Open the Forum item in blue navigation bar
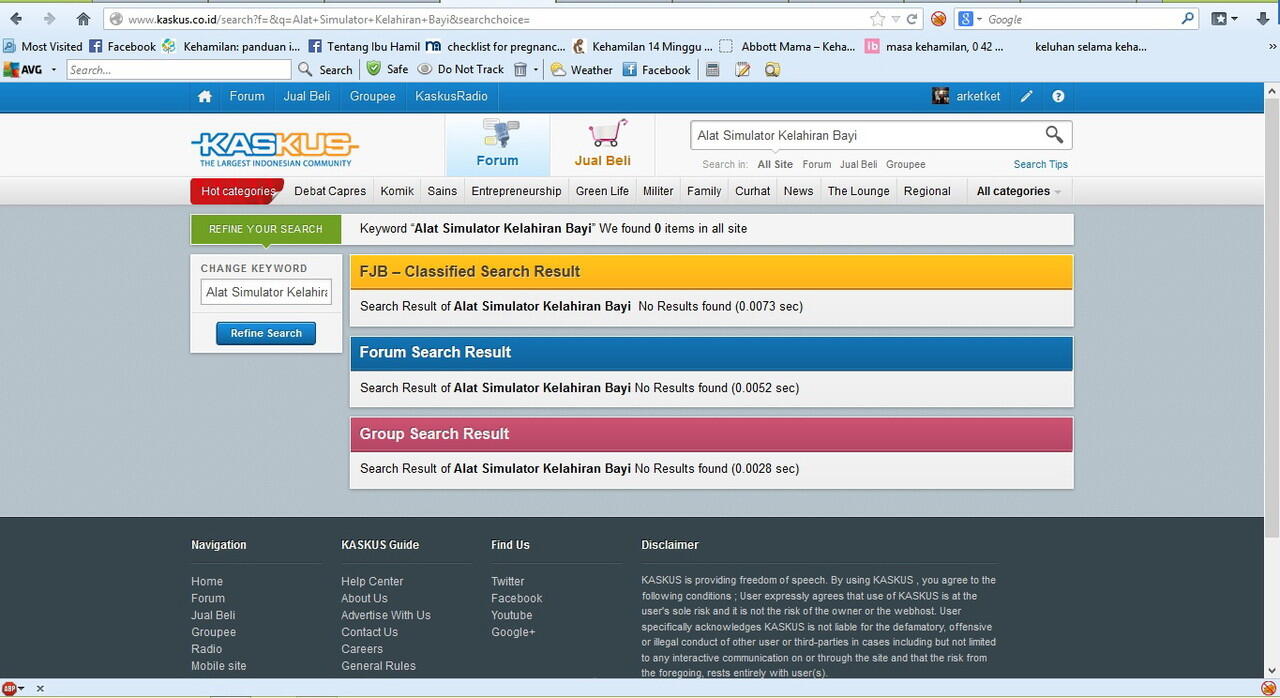 [247, 96]
